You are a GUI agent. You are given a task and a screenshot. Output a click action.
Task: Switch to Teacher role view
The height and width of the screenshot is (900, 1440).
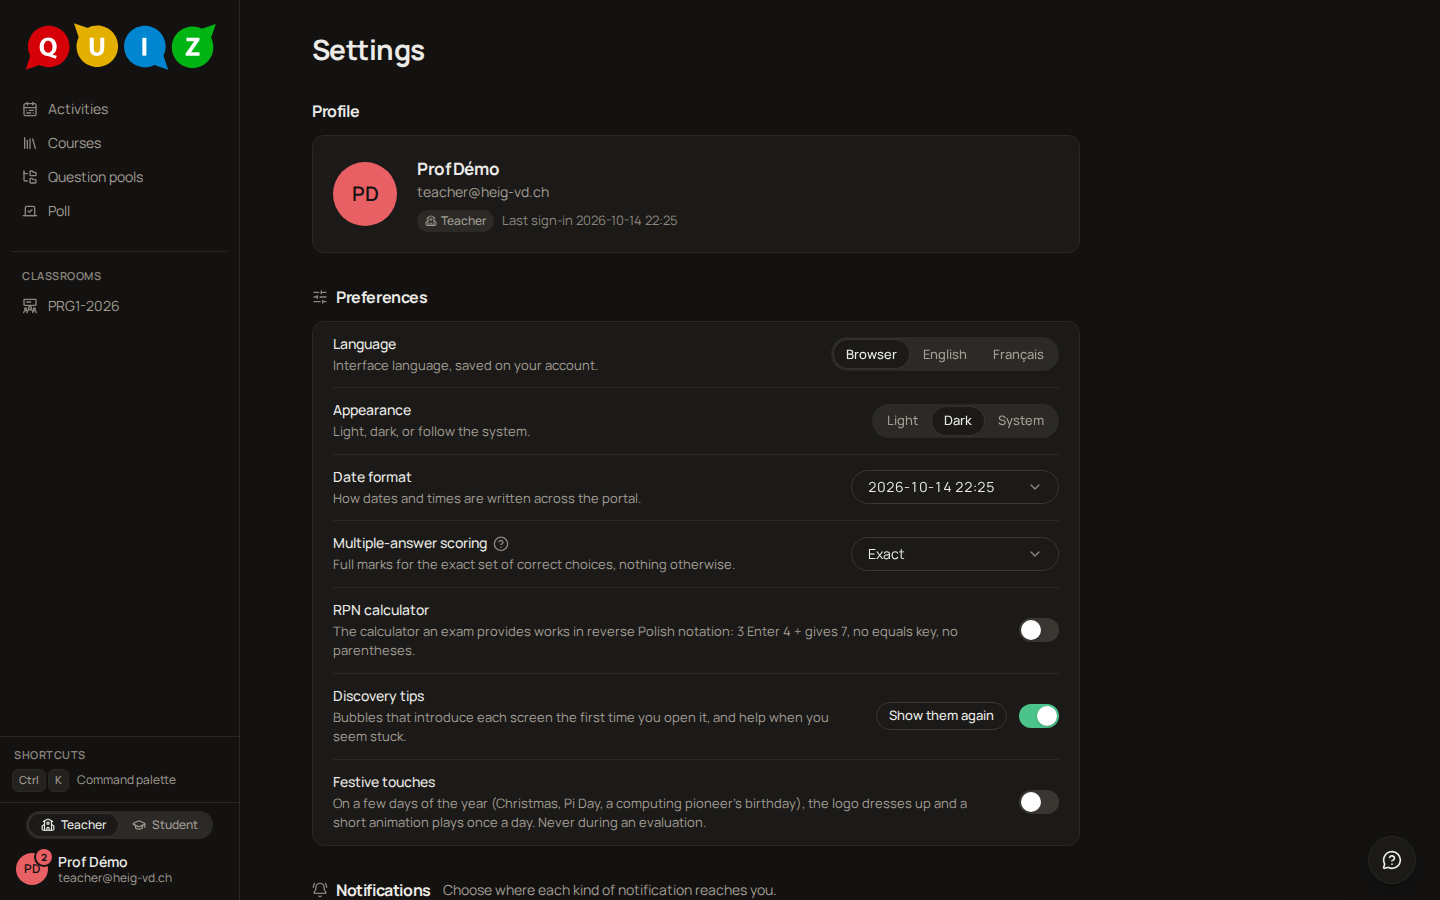pyautogui.click(x=74, y=825)
